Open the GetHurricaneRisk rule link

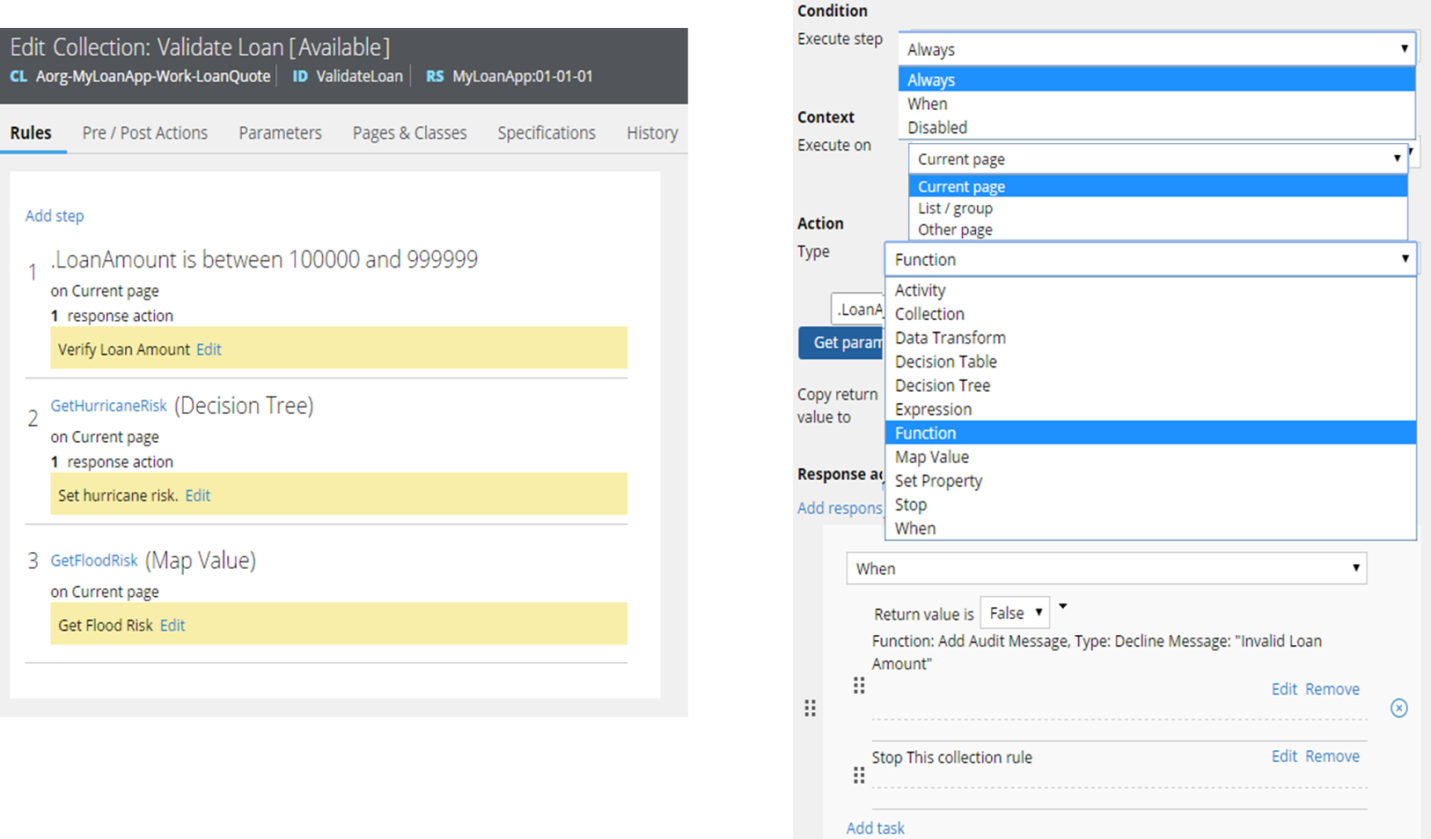point(109,406)
